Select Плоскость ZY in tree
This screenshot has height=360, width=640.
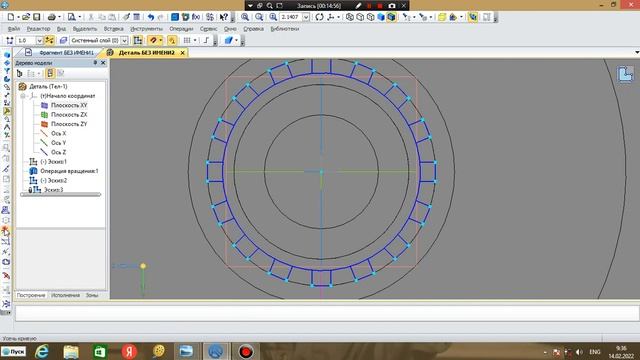pos(69,124)
